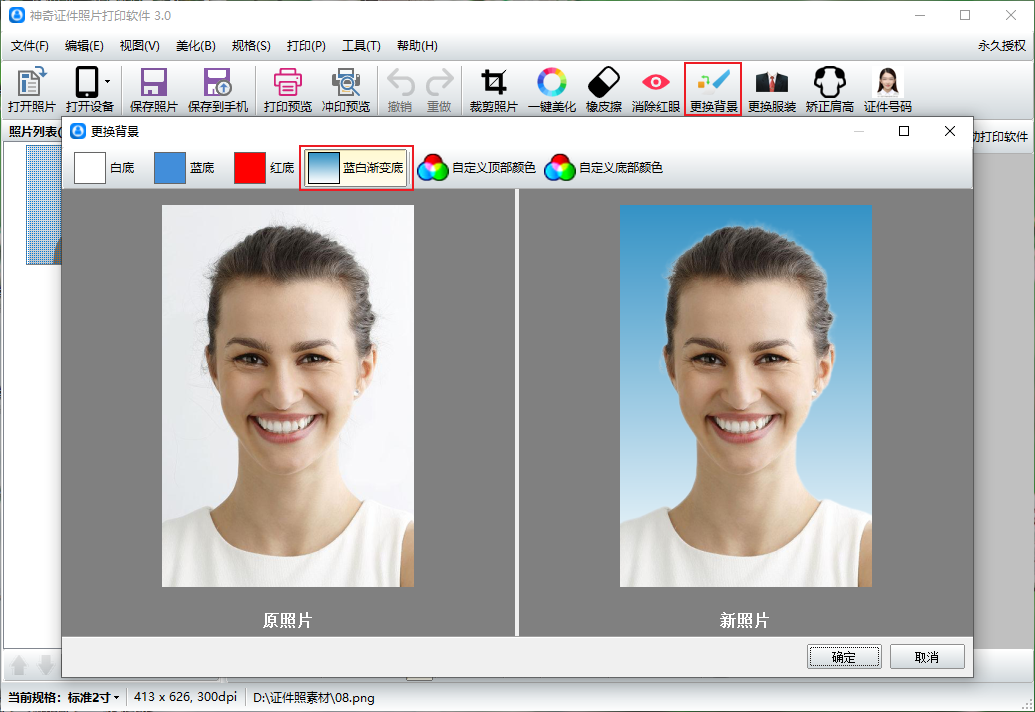Click the 矫正肩高 (shoulder correction) icon
1035x712 pixels.
pyautogui.click(x=829, y=89)
